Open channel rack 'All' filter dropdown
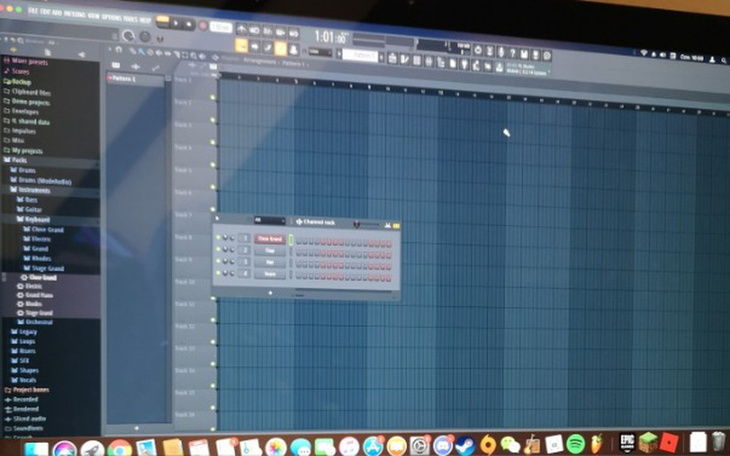730x456 pixels. pos(270,220)
